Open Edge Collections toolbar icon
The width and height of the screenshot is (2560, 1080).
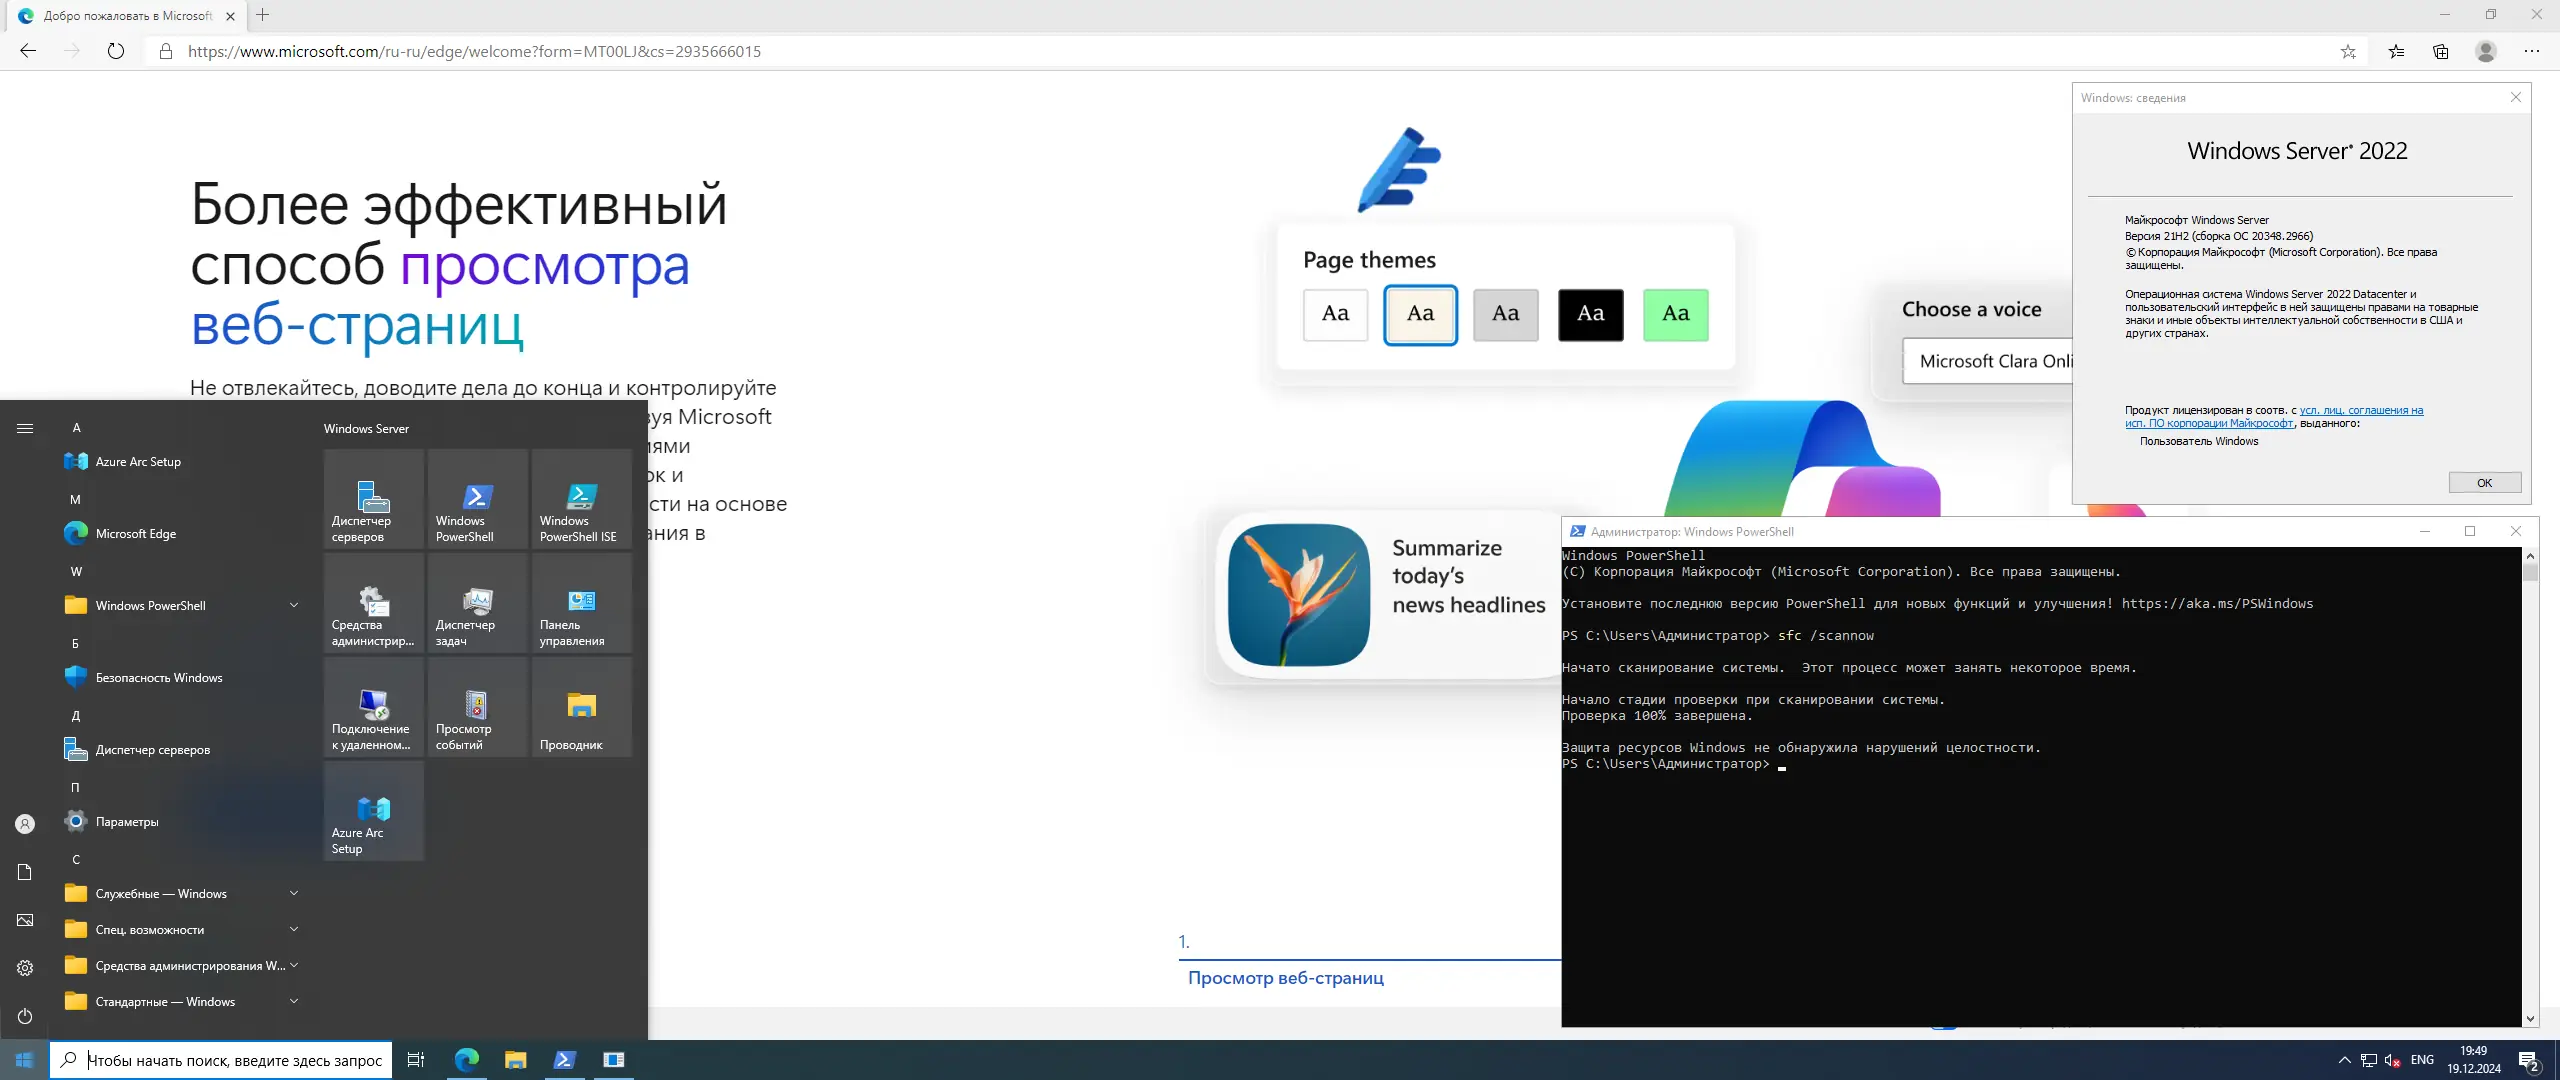pyautogui.click(x=2440, y=51)
